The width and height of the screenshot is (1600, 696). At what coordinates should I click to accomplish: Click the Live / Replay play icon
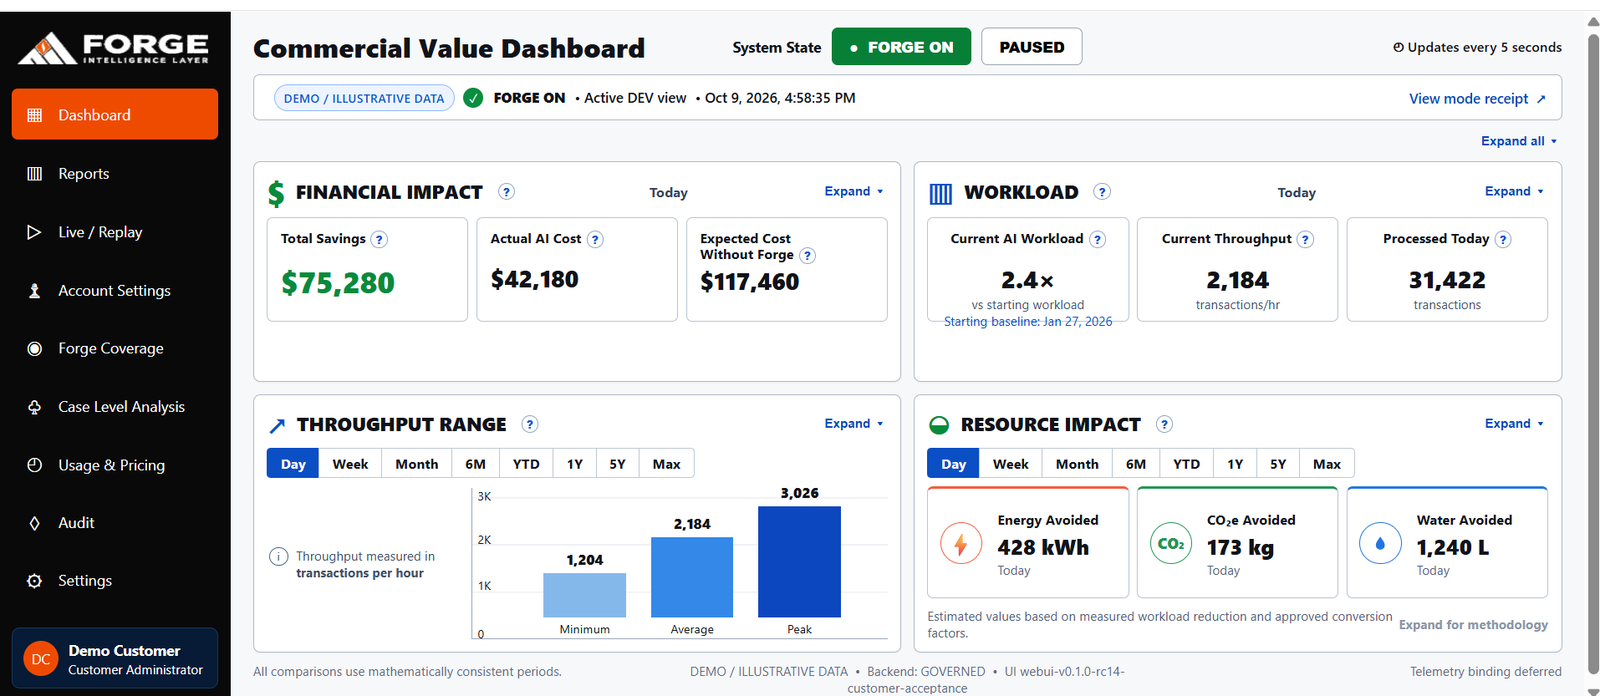tap(34, 232)
